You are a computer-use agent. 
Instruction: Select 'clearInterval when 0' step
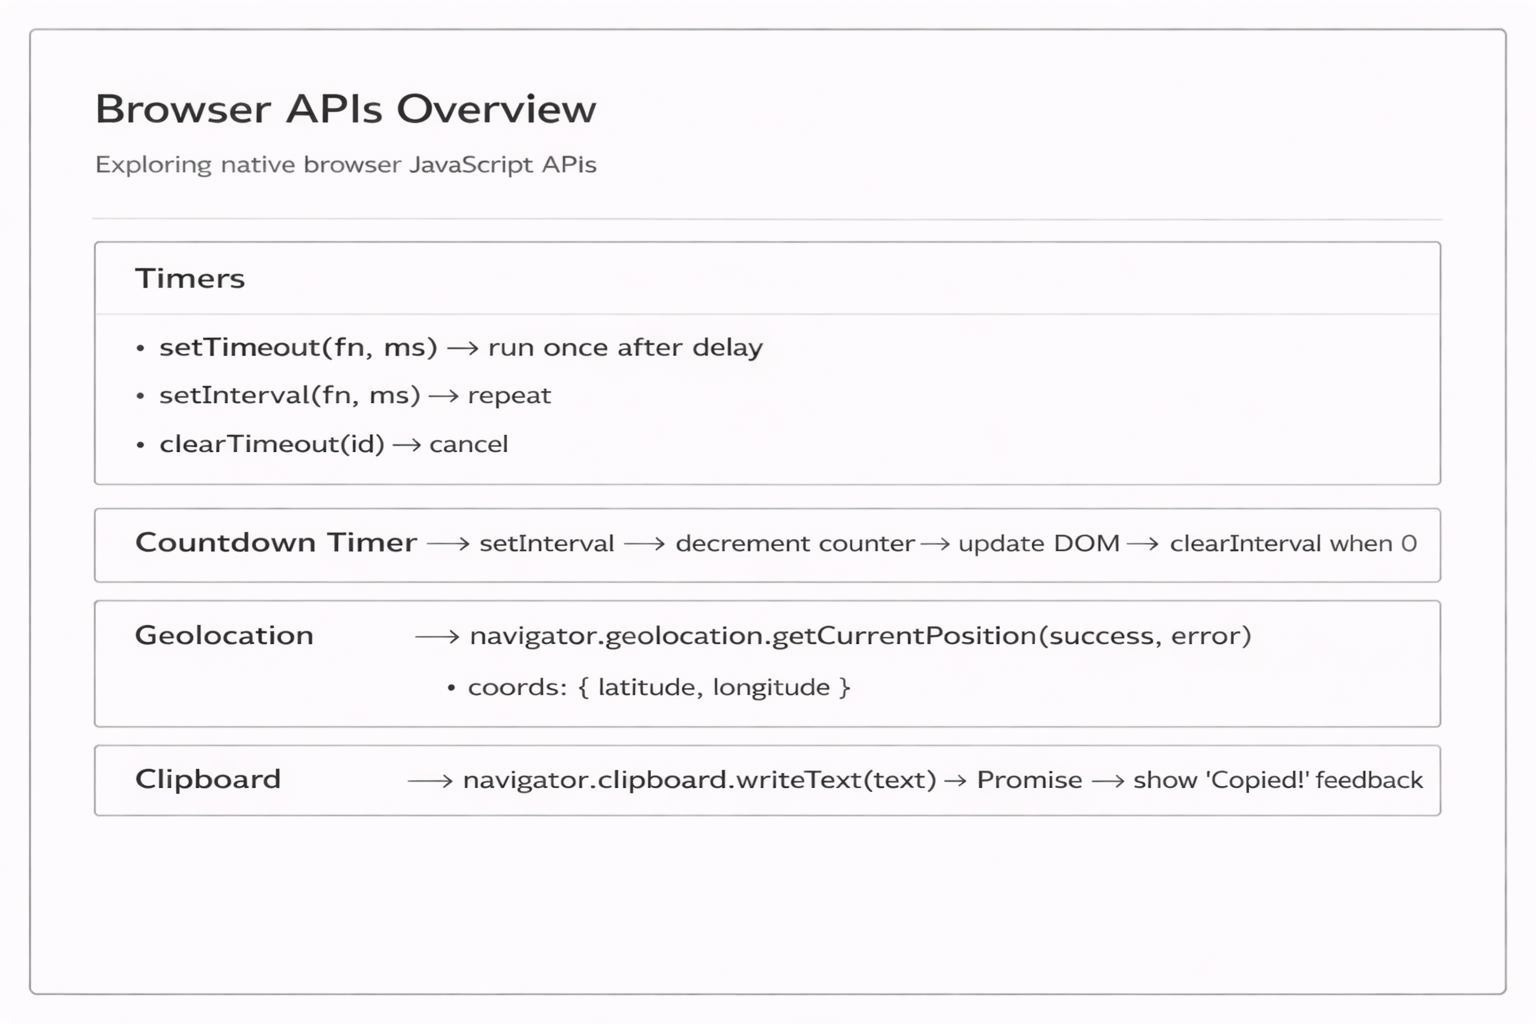(1293, 543)
